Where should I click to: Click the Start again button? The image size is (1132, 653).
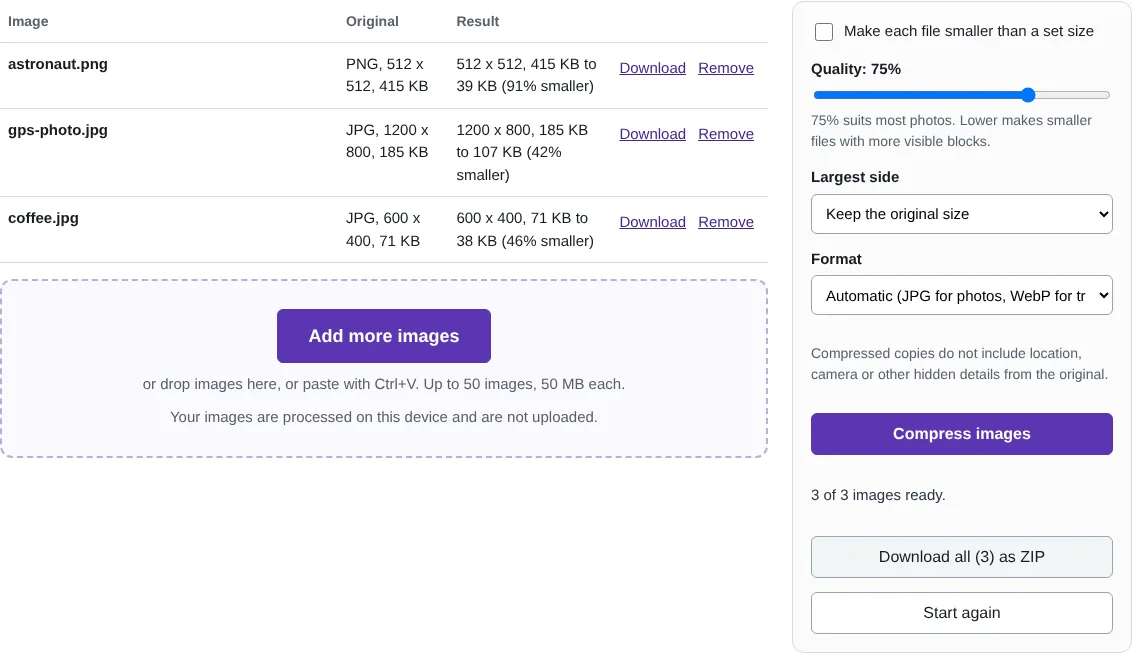pos(962,613)
